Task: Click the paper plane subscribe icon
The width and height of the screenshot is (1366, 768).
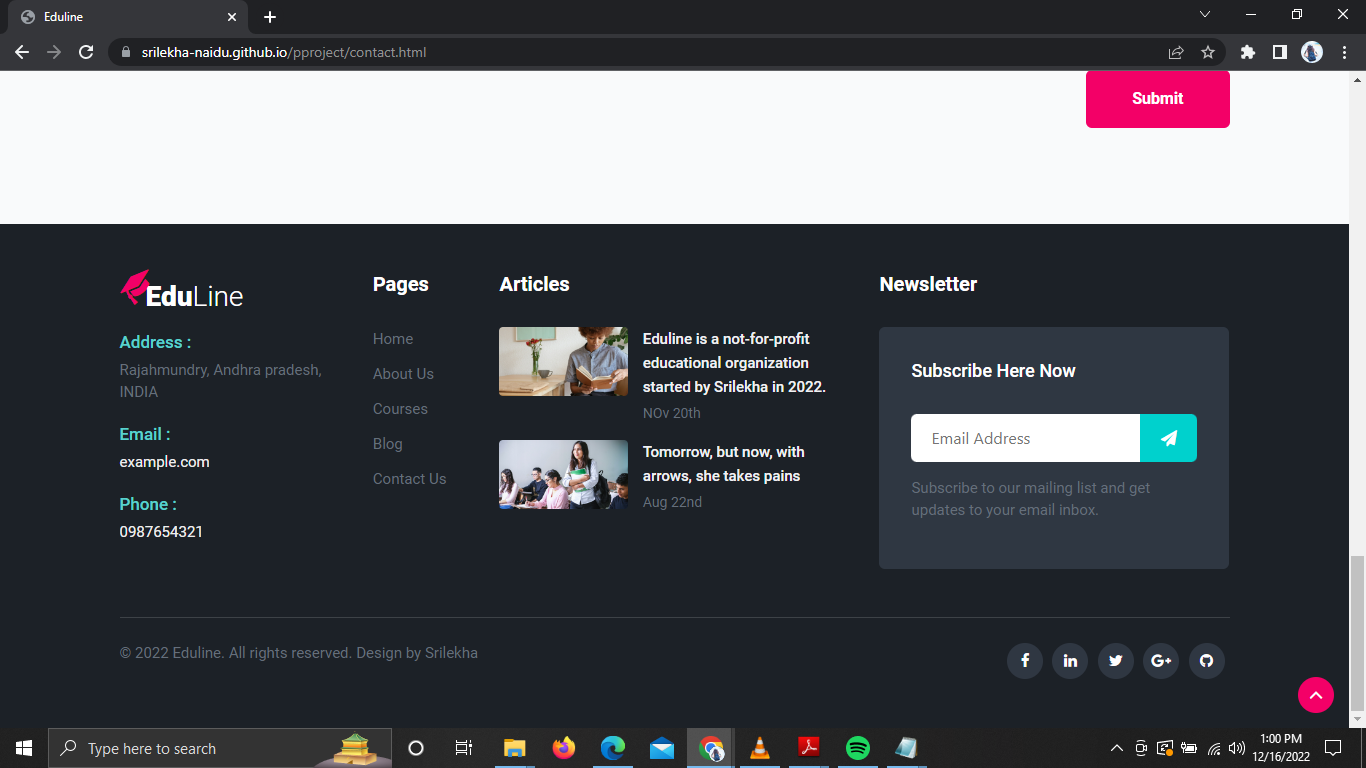Action: 1168,438
